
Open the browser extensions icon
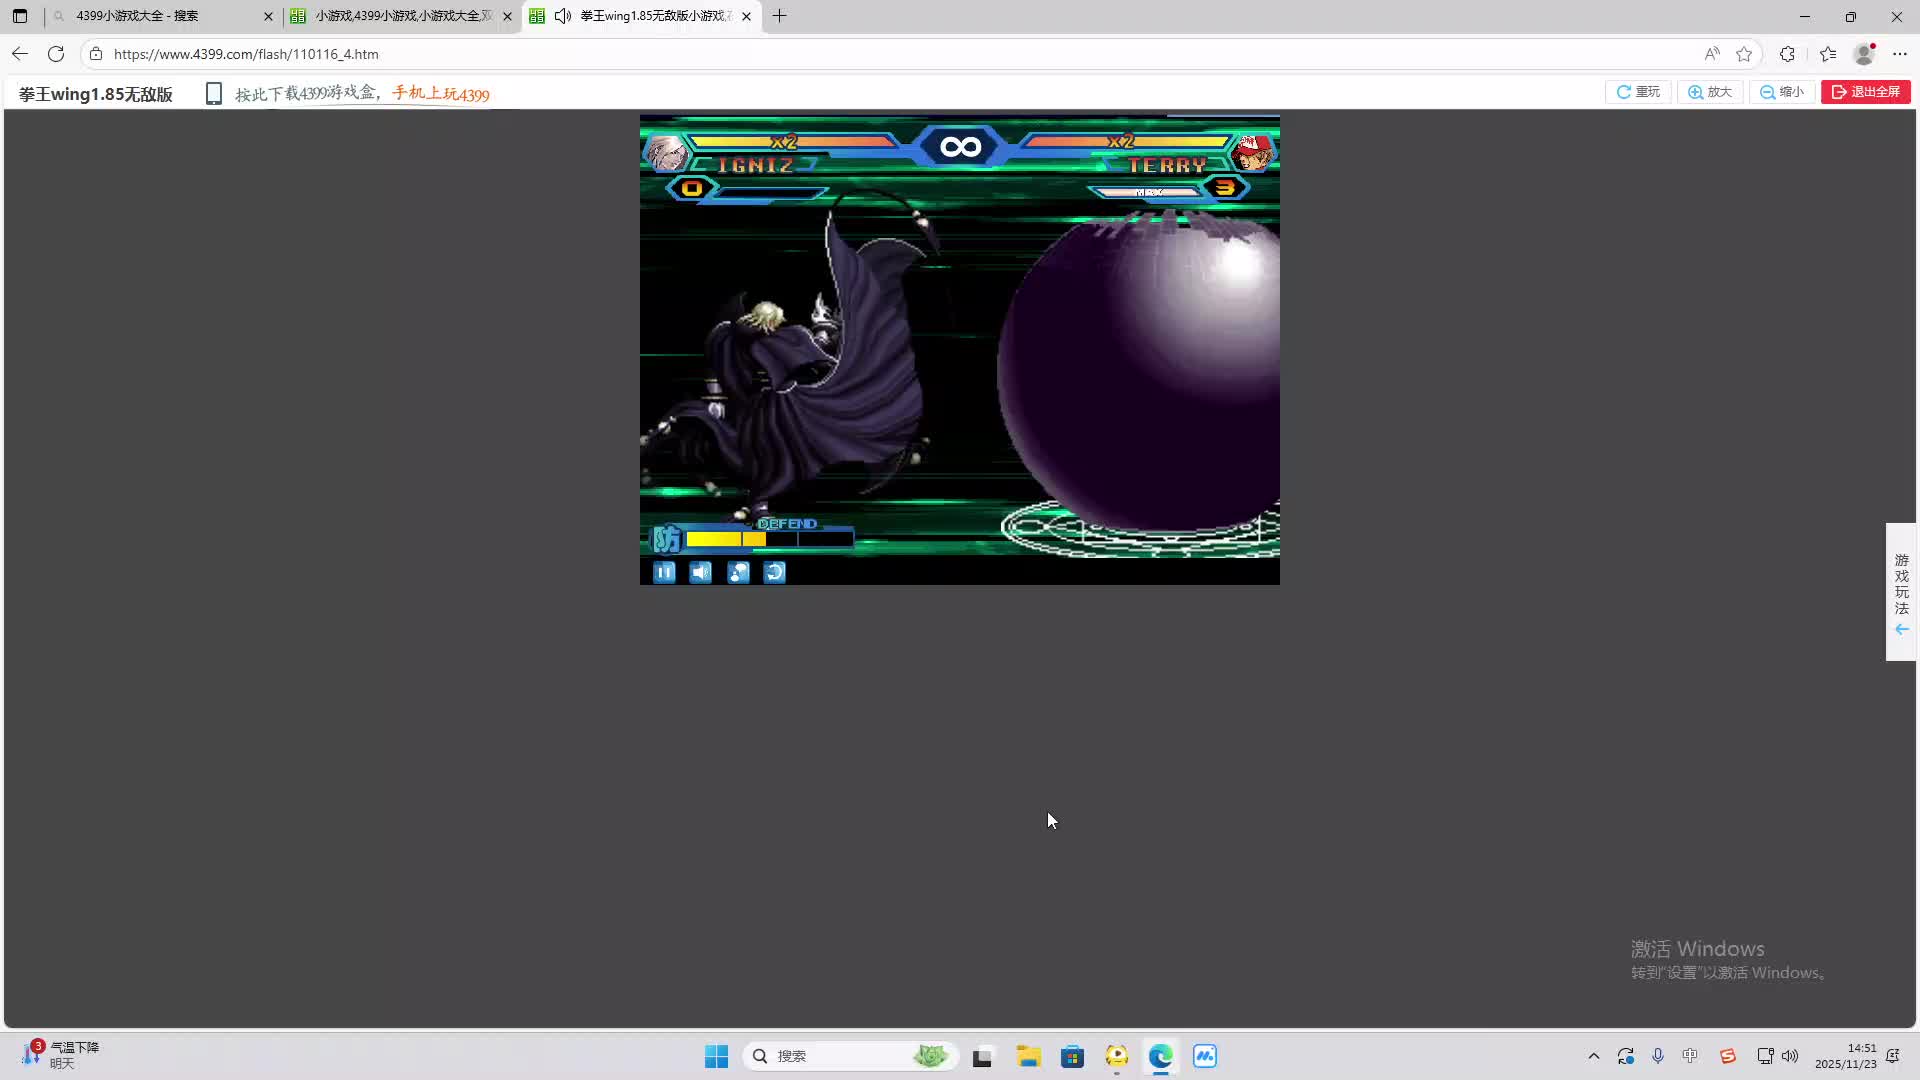pyautogui.click(x=1787, y=54)
